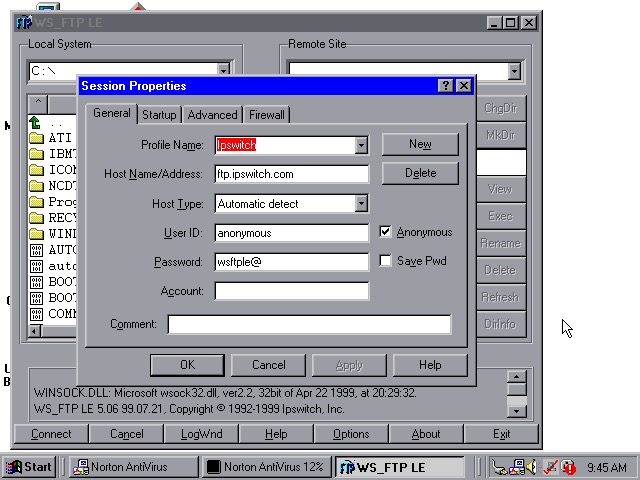Click the log window scroll up arrow

coord(516,377)
